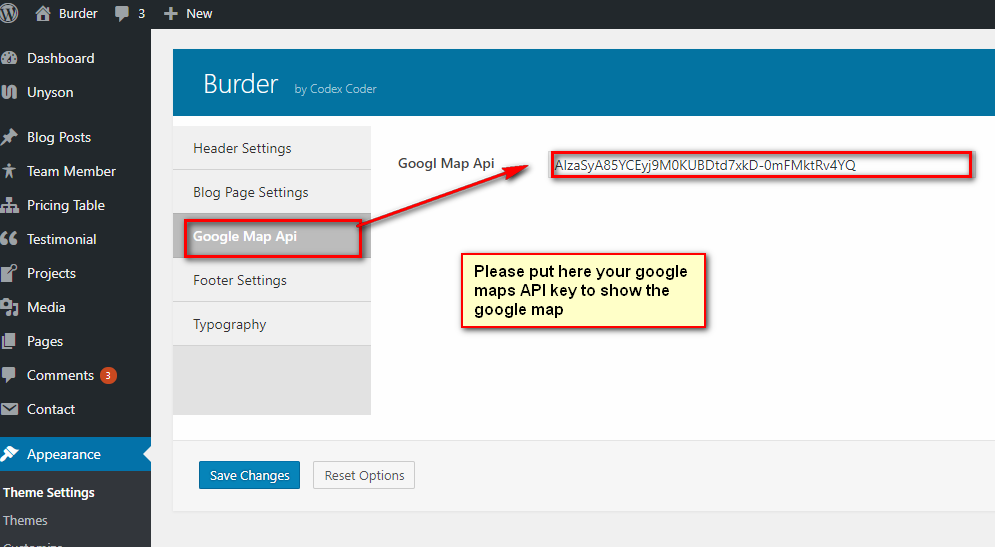Select Google Map Api tab

[x=272, y=236]
